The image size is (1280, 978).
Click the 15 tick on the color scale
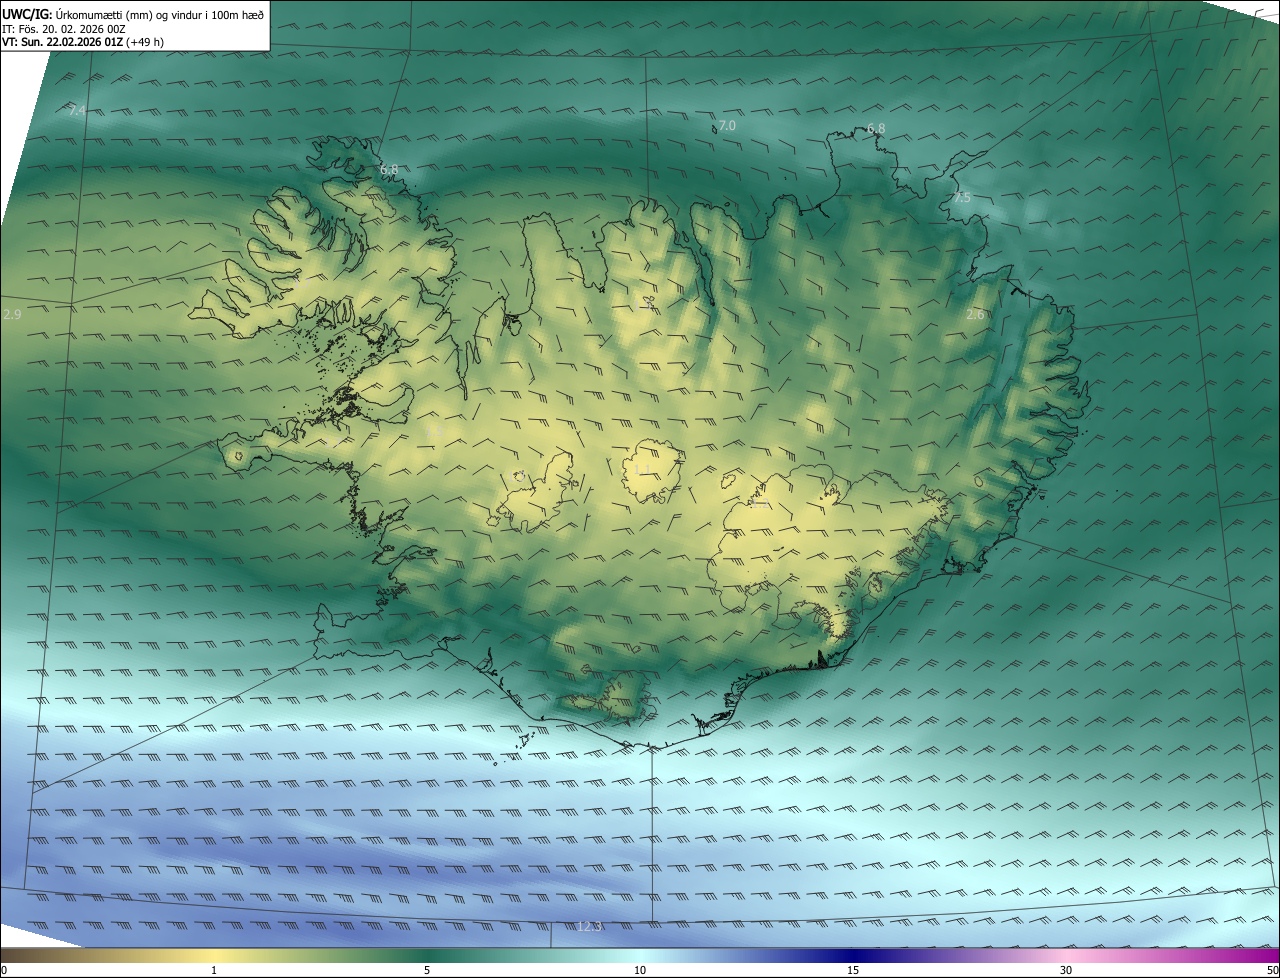(x=853, y=970)
